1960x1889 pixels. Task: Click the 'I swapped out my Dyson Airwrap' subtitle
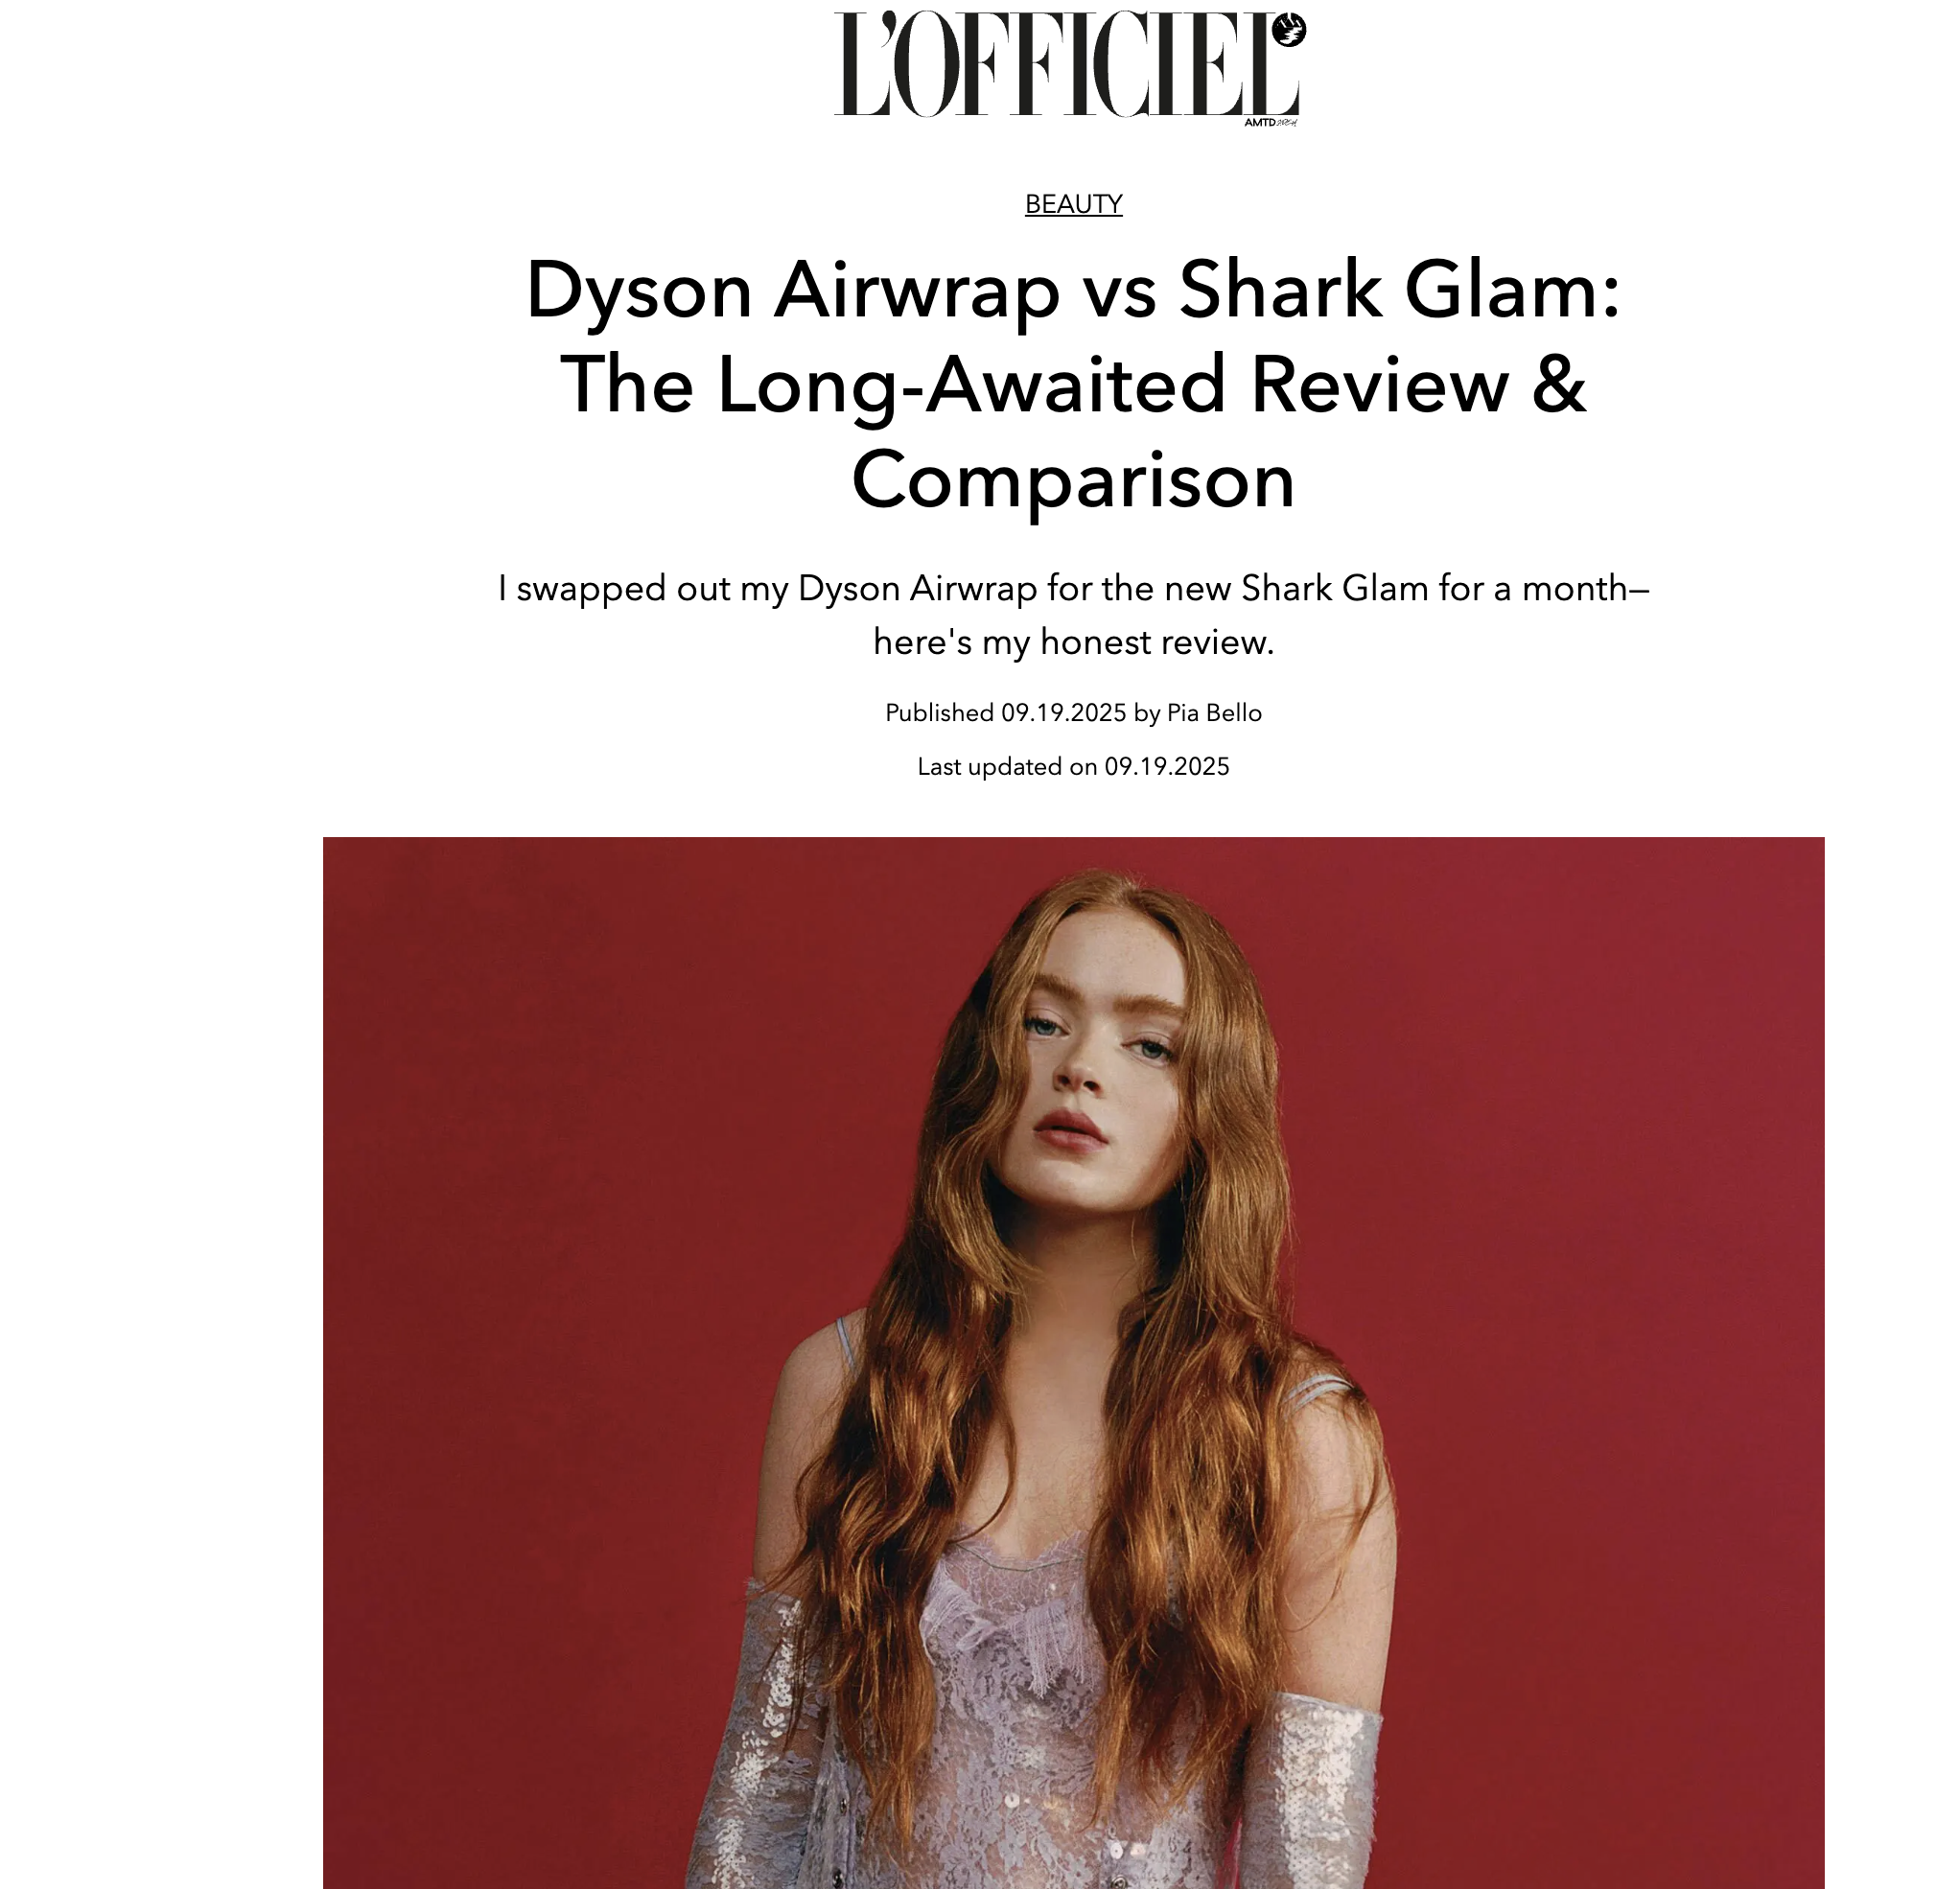(x=1073, y=588)
